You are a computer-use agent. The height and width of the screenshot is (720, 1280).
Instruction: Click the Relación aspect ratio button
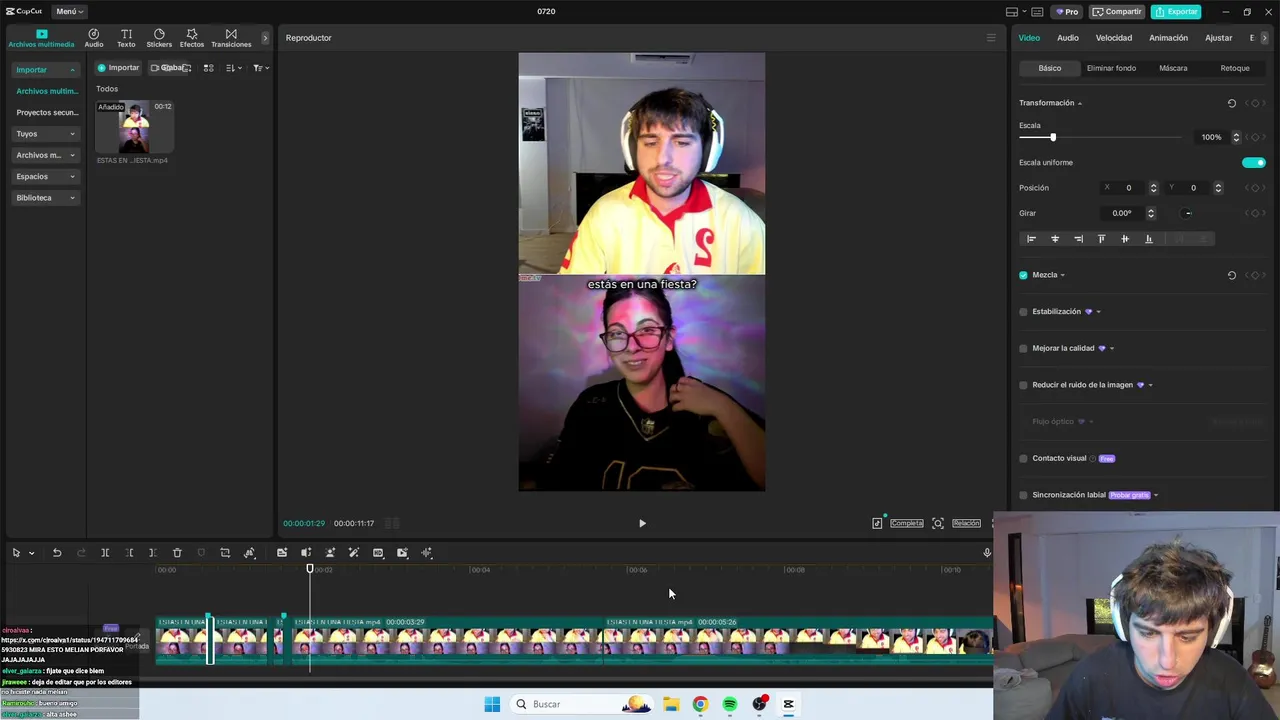coord(966,523)
